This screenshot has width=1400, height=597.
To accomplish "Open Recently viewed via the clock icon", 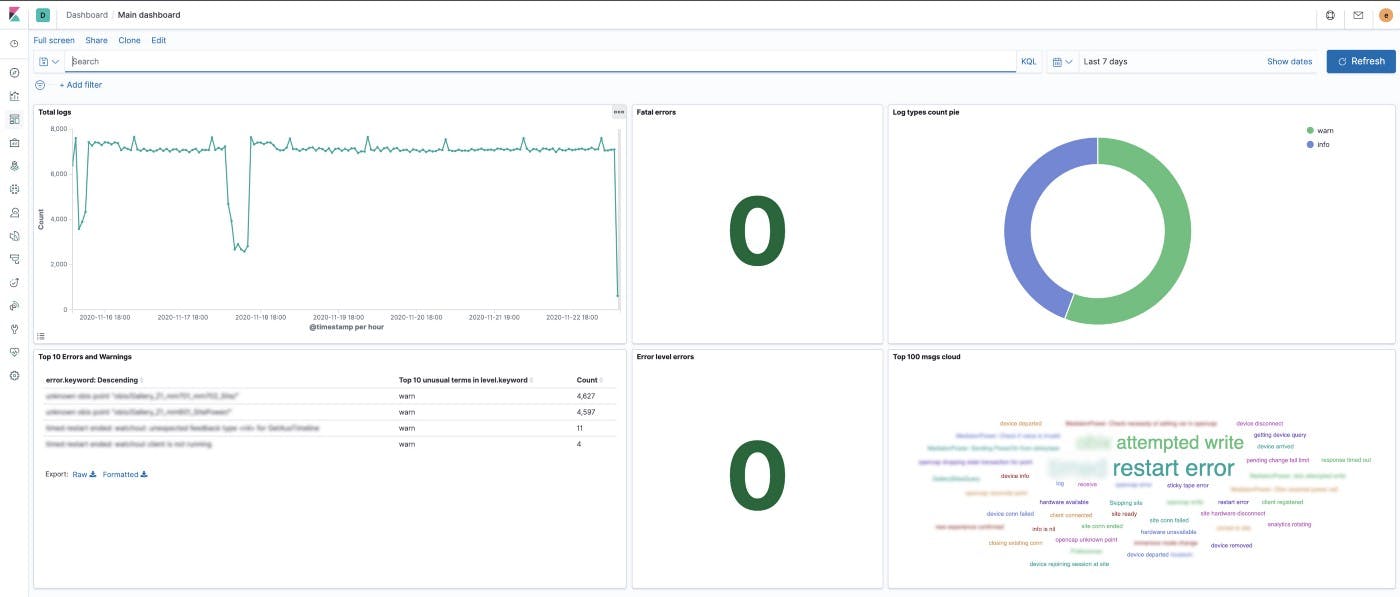I will (14, 43).
